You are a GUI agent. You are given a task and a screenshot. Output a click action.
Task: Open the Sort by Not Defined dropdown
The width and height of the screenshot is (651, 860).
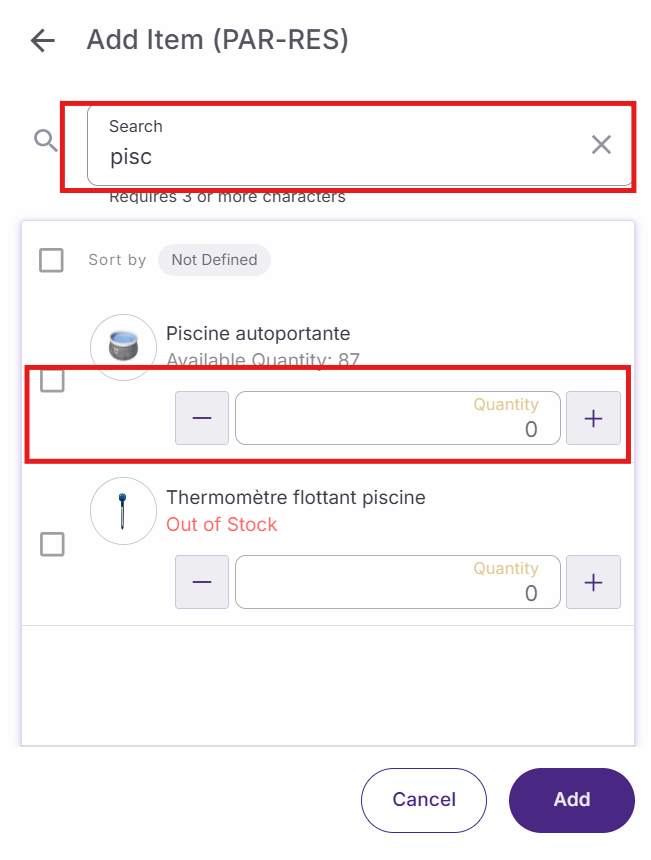[x=214, y=260]
